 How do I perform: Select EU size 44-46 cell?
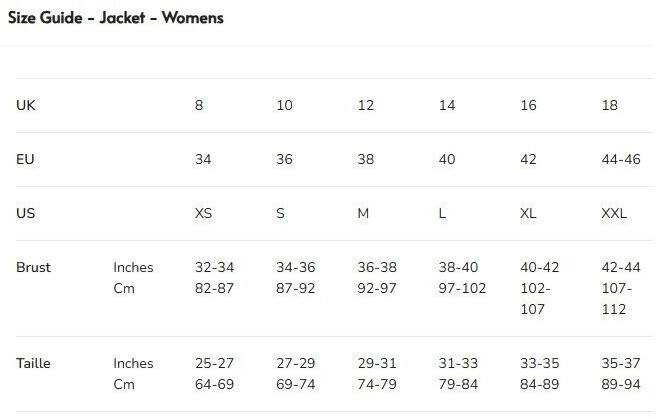620,160
